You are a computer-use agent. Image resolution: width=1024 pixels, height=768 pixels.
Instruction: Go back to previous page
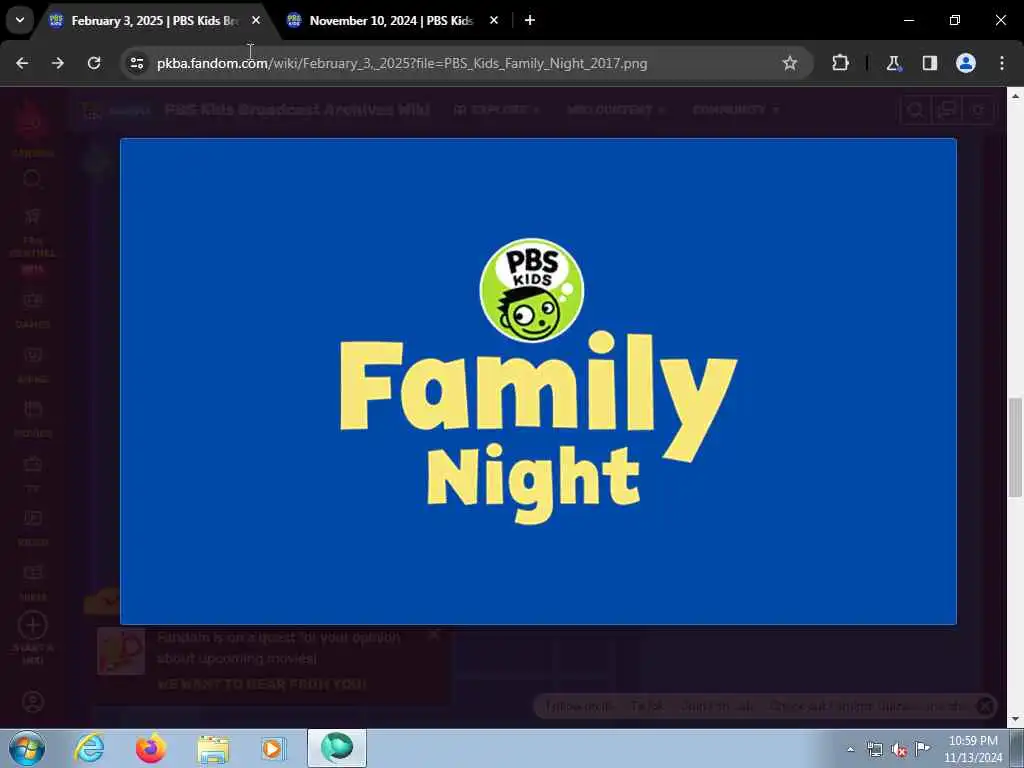[x=22, y=63]
